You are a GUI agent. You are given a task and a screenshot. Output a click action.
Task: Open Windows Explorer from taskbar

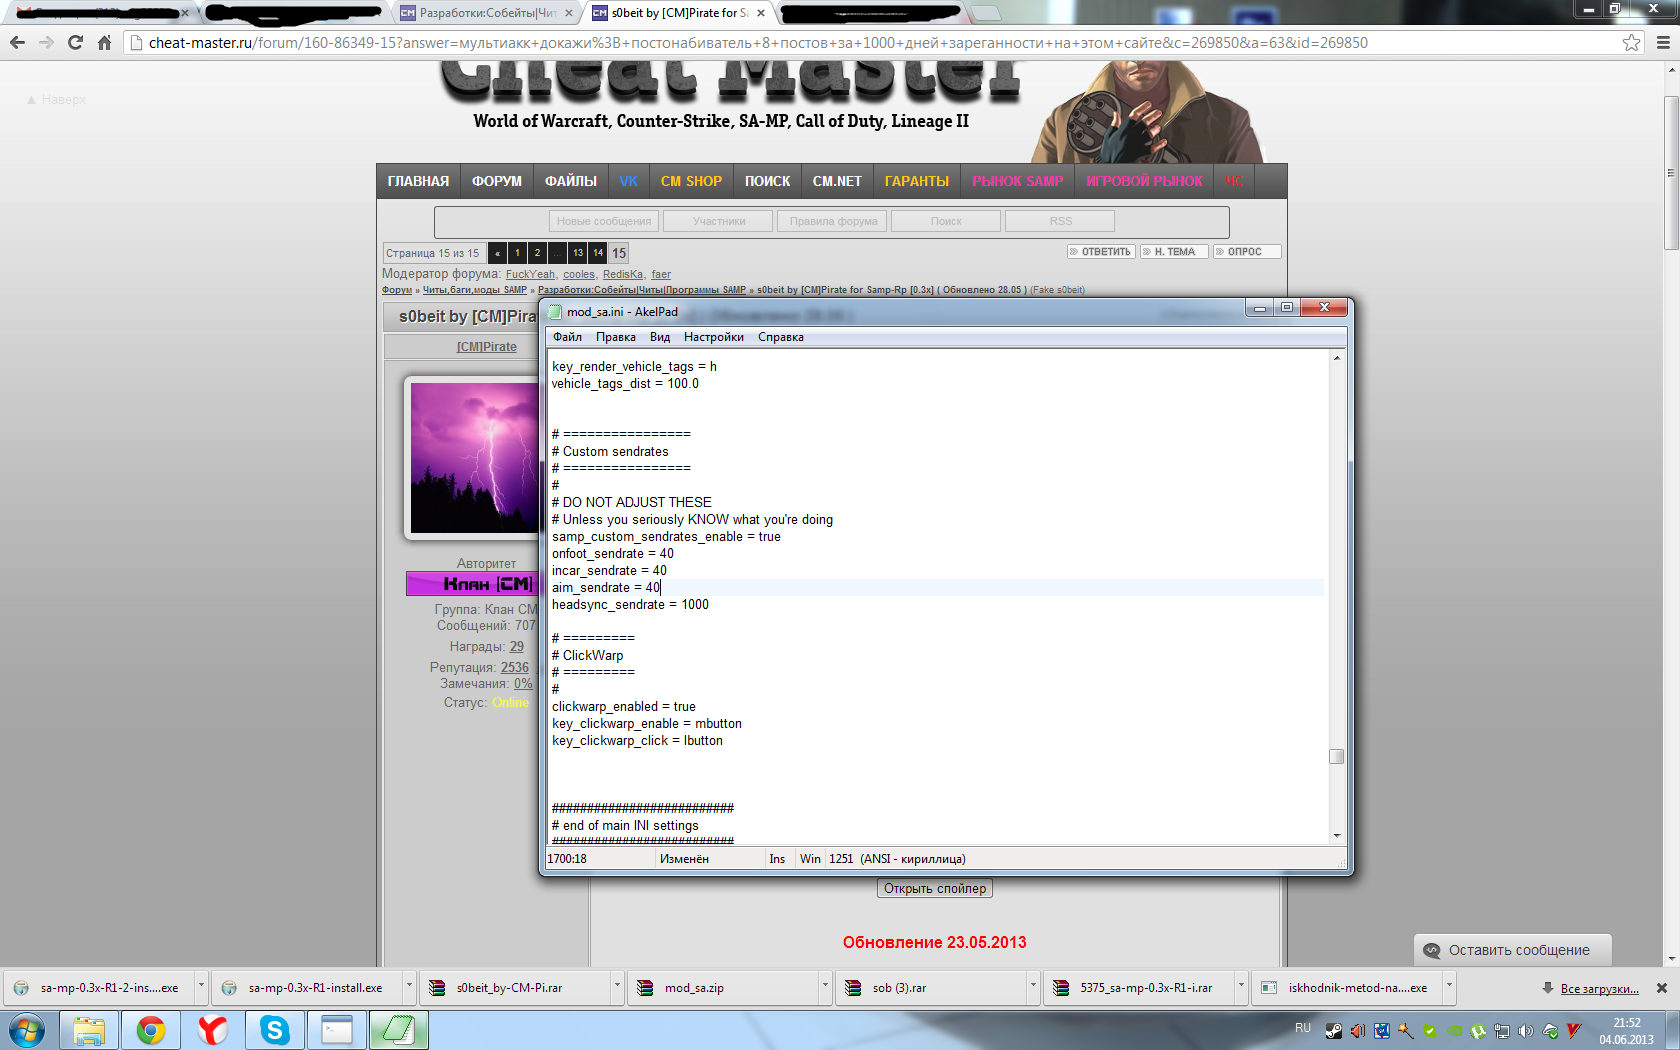pyautogui.click(x=89, y=1030)
